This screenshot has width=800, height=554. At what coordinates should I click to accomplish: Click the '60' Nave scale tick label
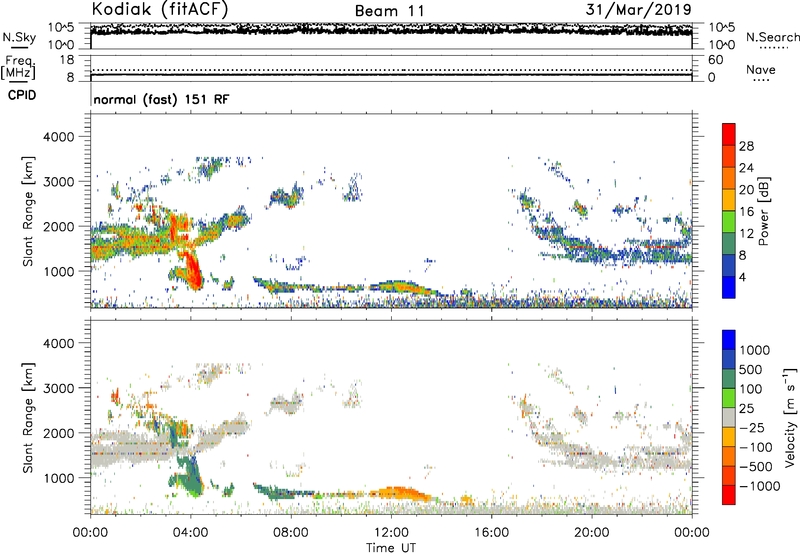(715, 60)
